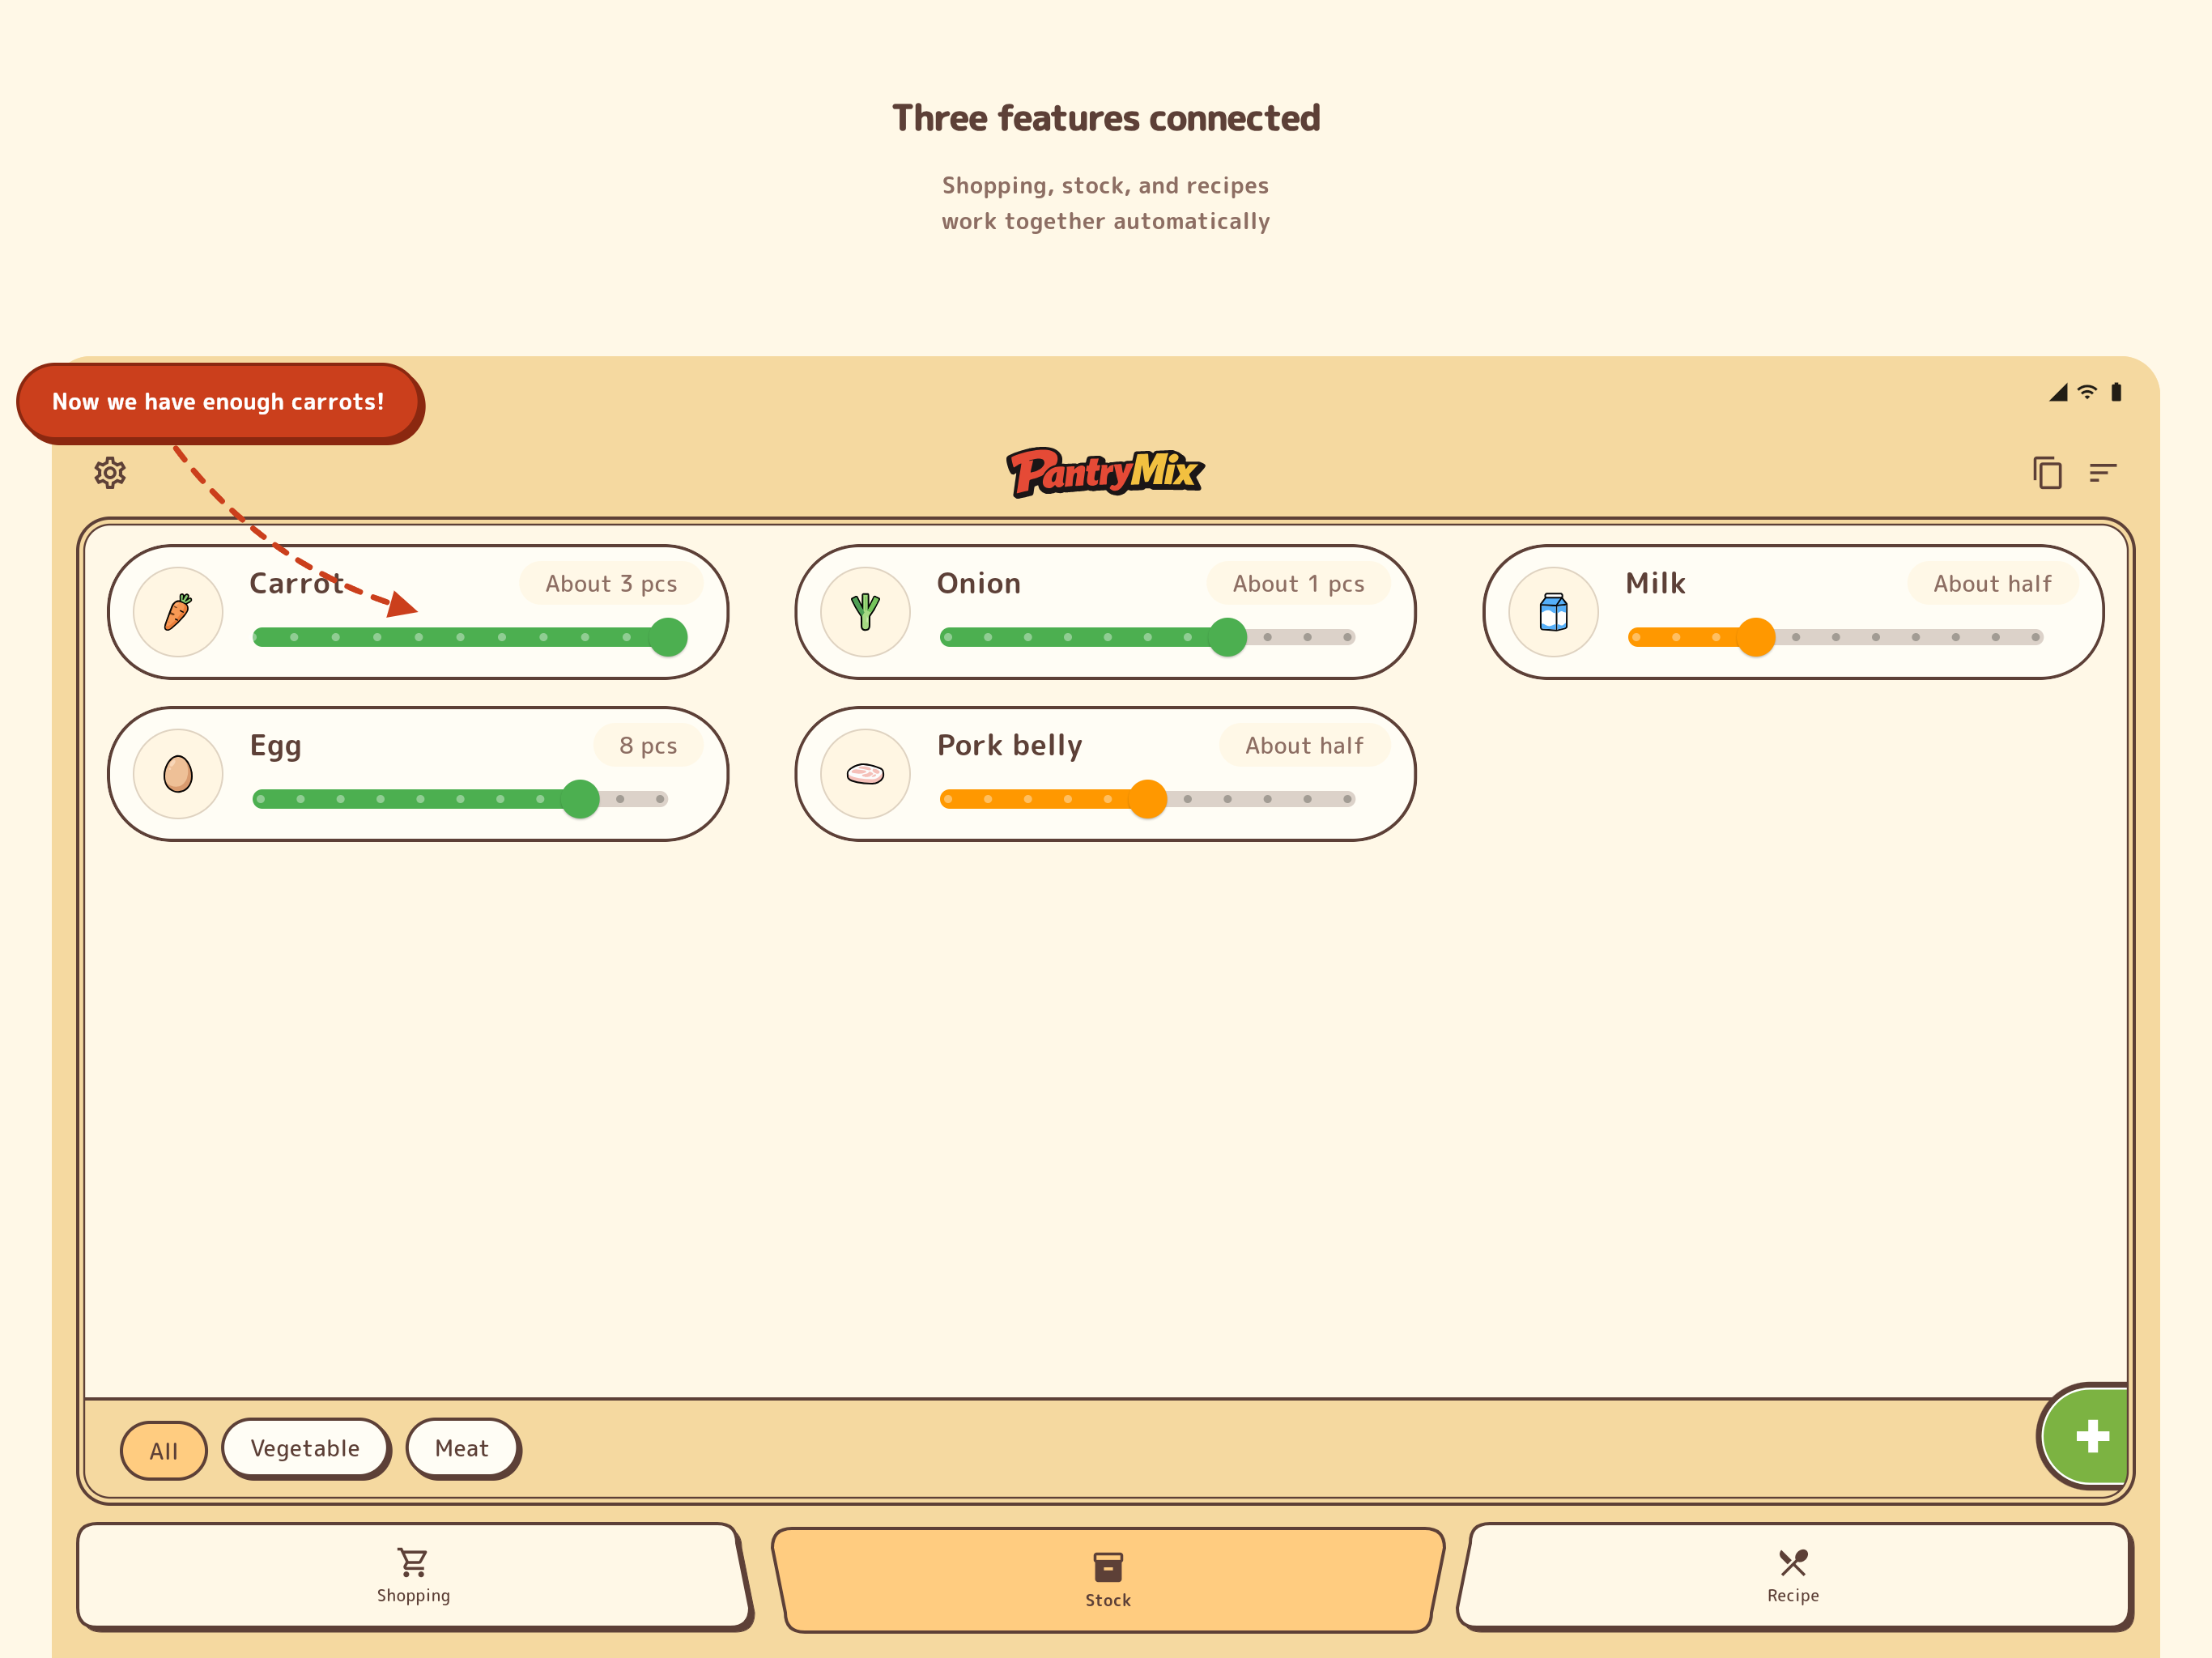This screenshot has height=1658, width=2212.
Task: Select the Egg item name
Action: click(x=275, y=747)
